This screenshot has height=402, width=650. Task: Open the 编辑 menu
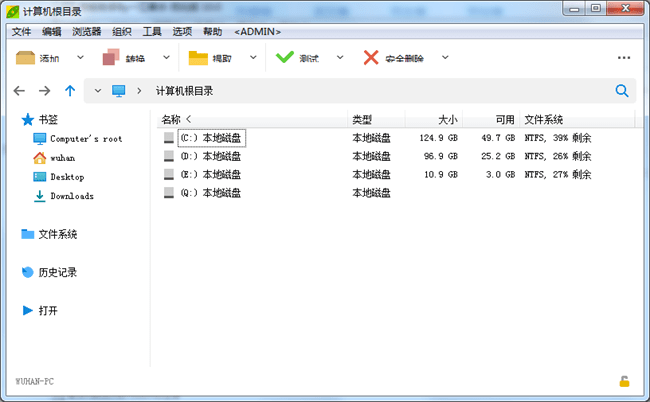(51, 32)
